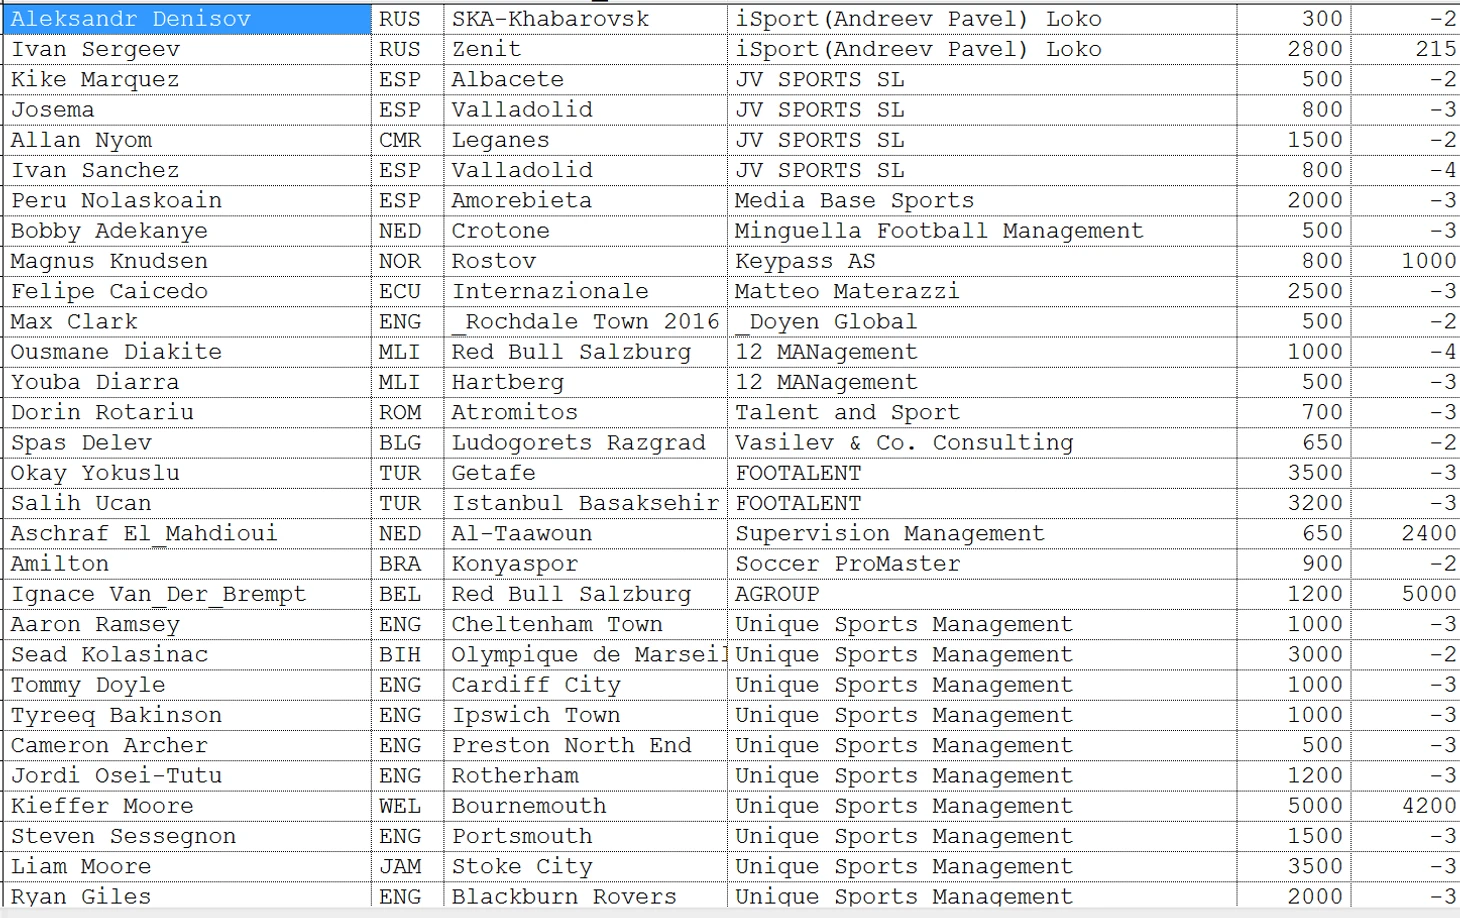Select the Hartberg club cell
Image resolution: width=1460 pixels, height=918 pixels.
[585, 382]
